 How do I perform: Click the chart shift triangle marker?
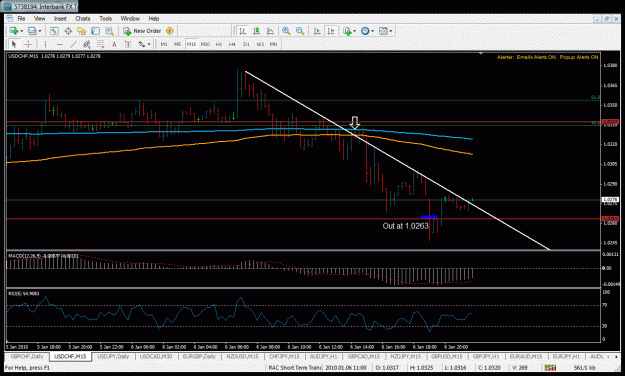[481, 53]
